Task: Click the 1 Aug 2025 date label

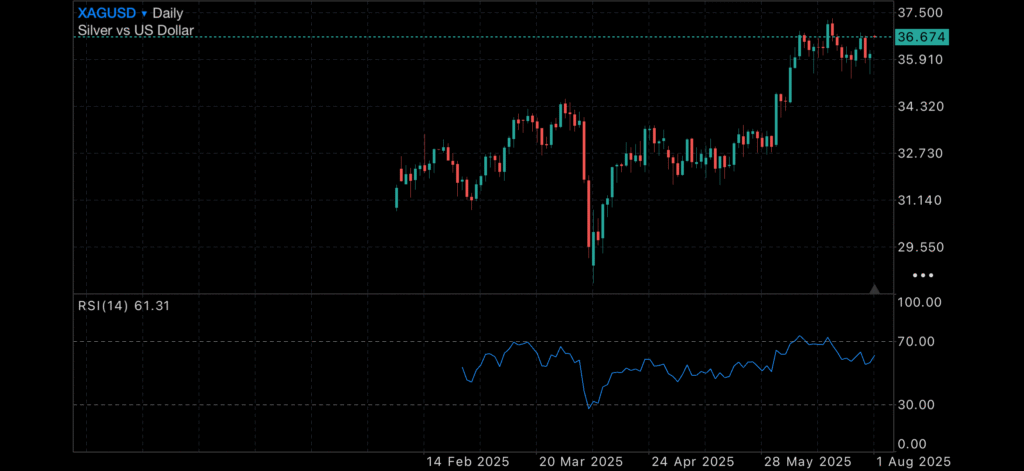Action: [x=912, y=462]
